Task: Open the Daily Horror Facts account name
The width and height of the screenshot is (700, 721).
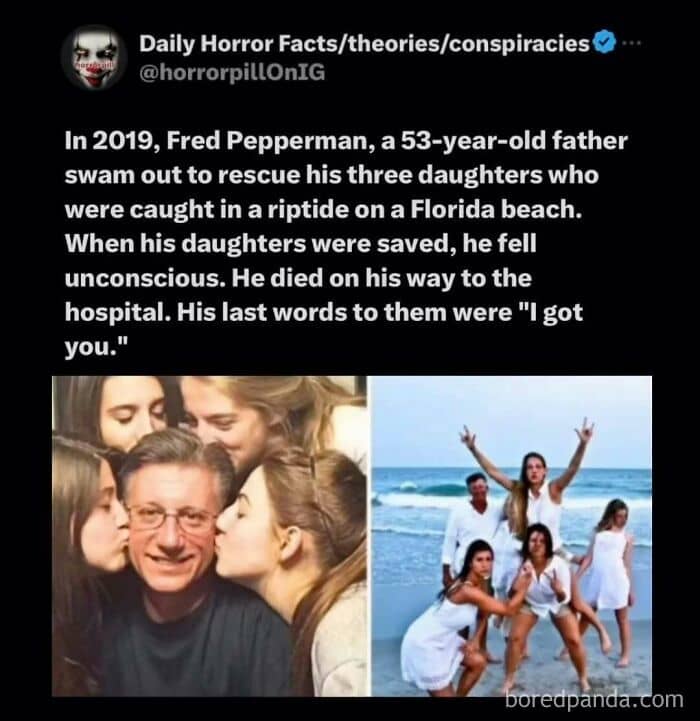Action: pos(364,44)
